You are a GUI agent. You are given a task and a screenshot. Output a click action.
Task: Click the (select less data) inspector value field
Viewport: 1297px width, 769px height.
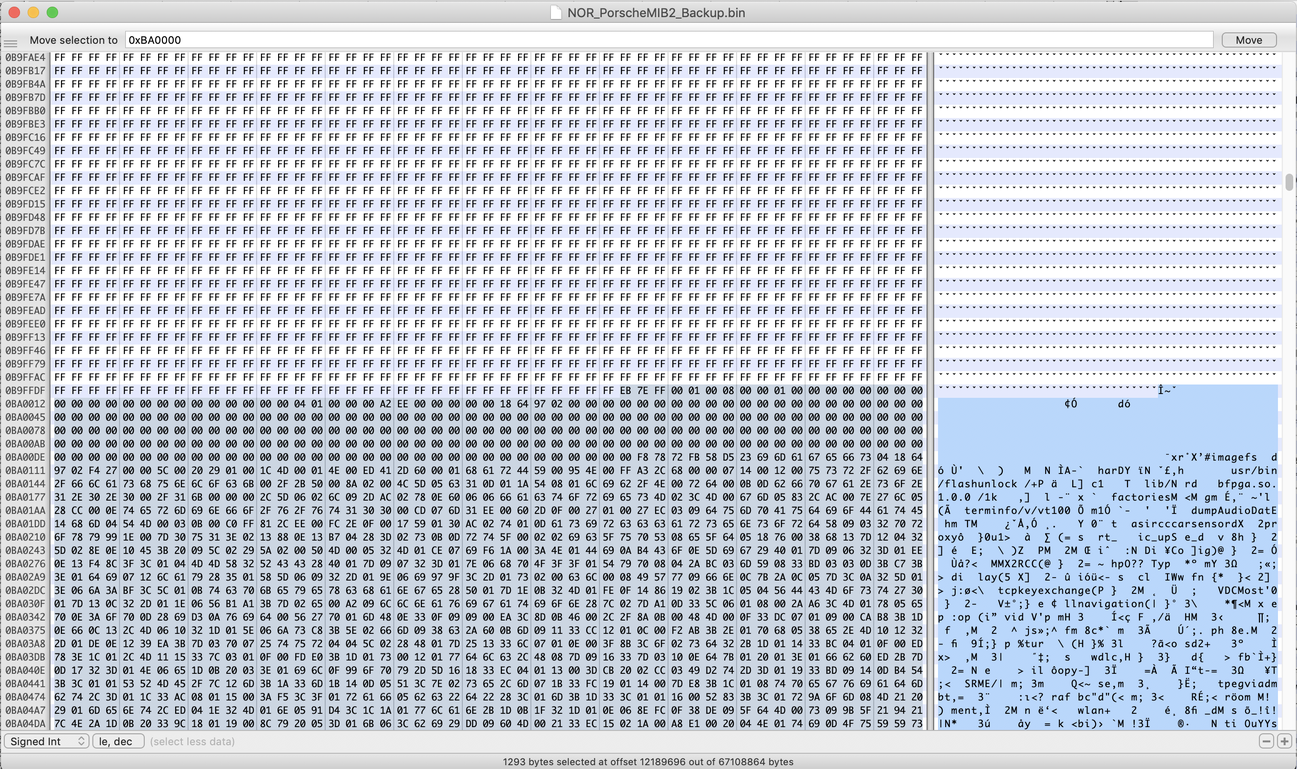tap(193, 741)
